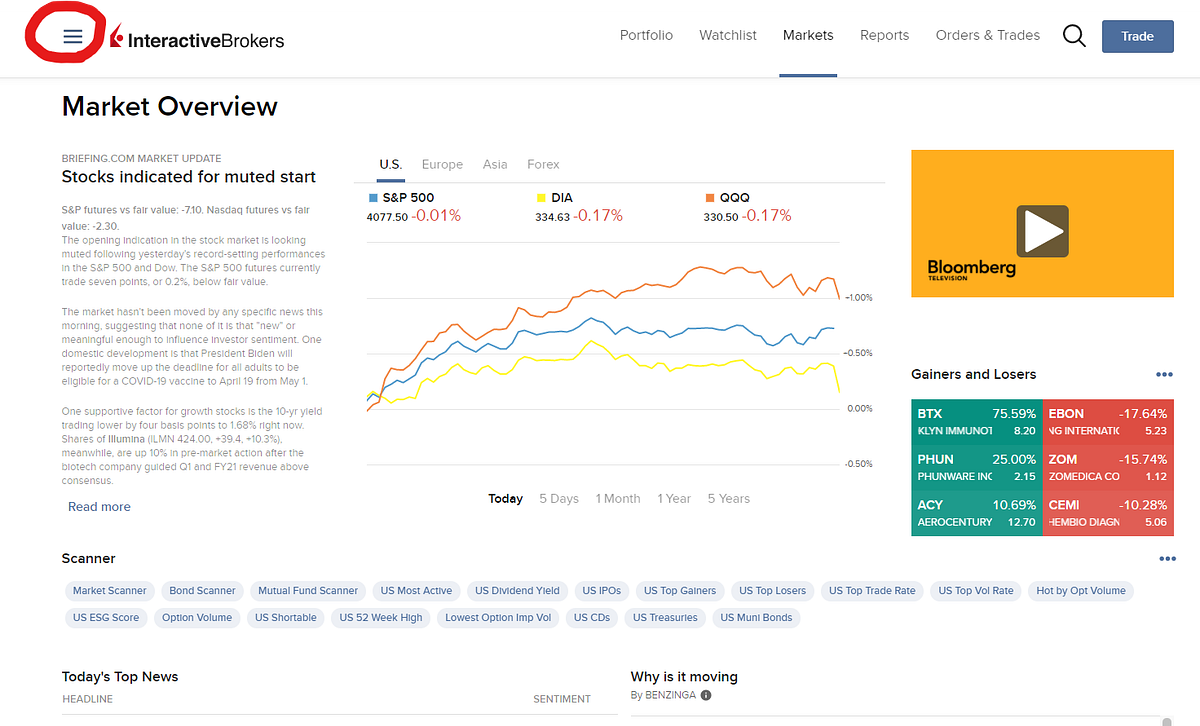Open the hamburger menu icon
The height and width of the screenshot is (726, 1200).
pyautogui.click(x=73, y=36)
